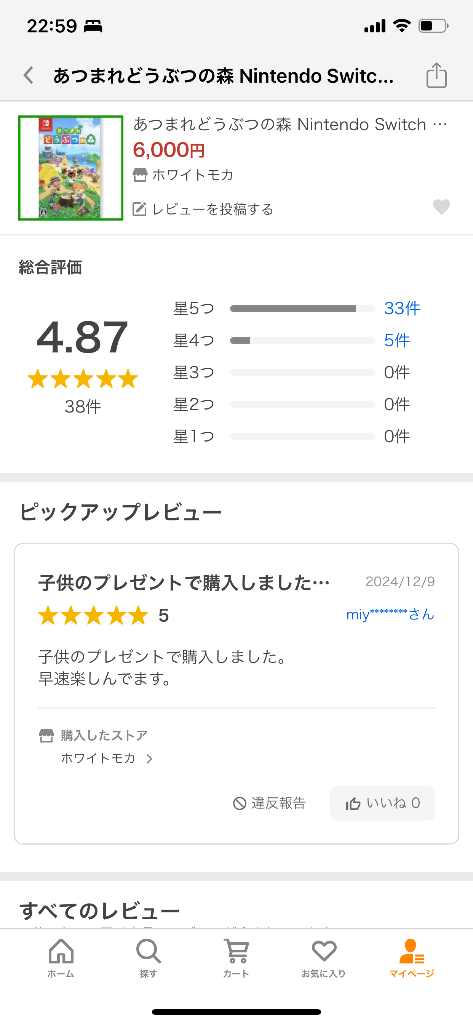Filter reviews by 5件 four-star count
This screenshot has width=473, height=1024.
pyautogui.click(x=397, y=340)
